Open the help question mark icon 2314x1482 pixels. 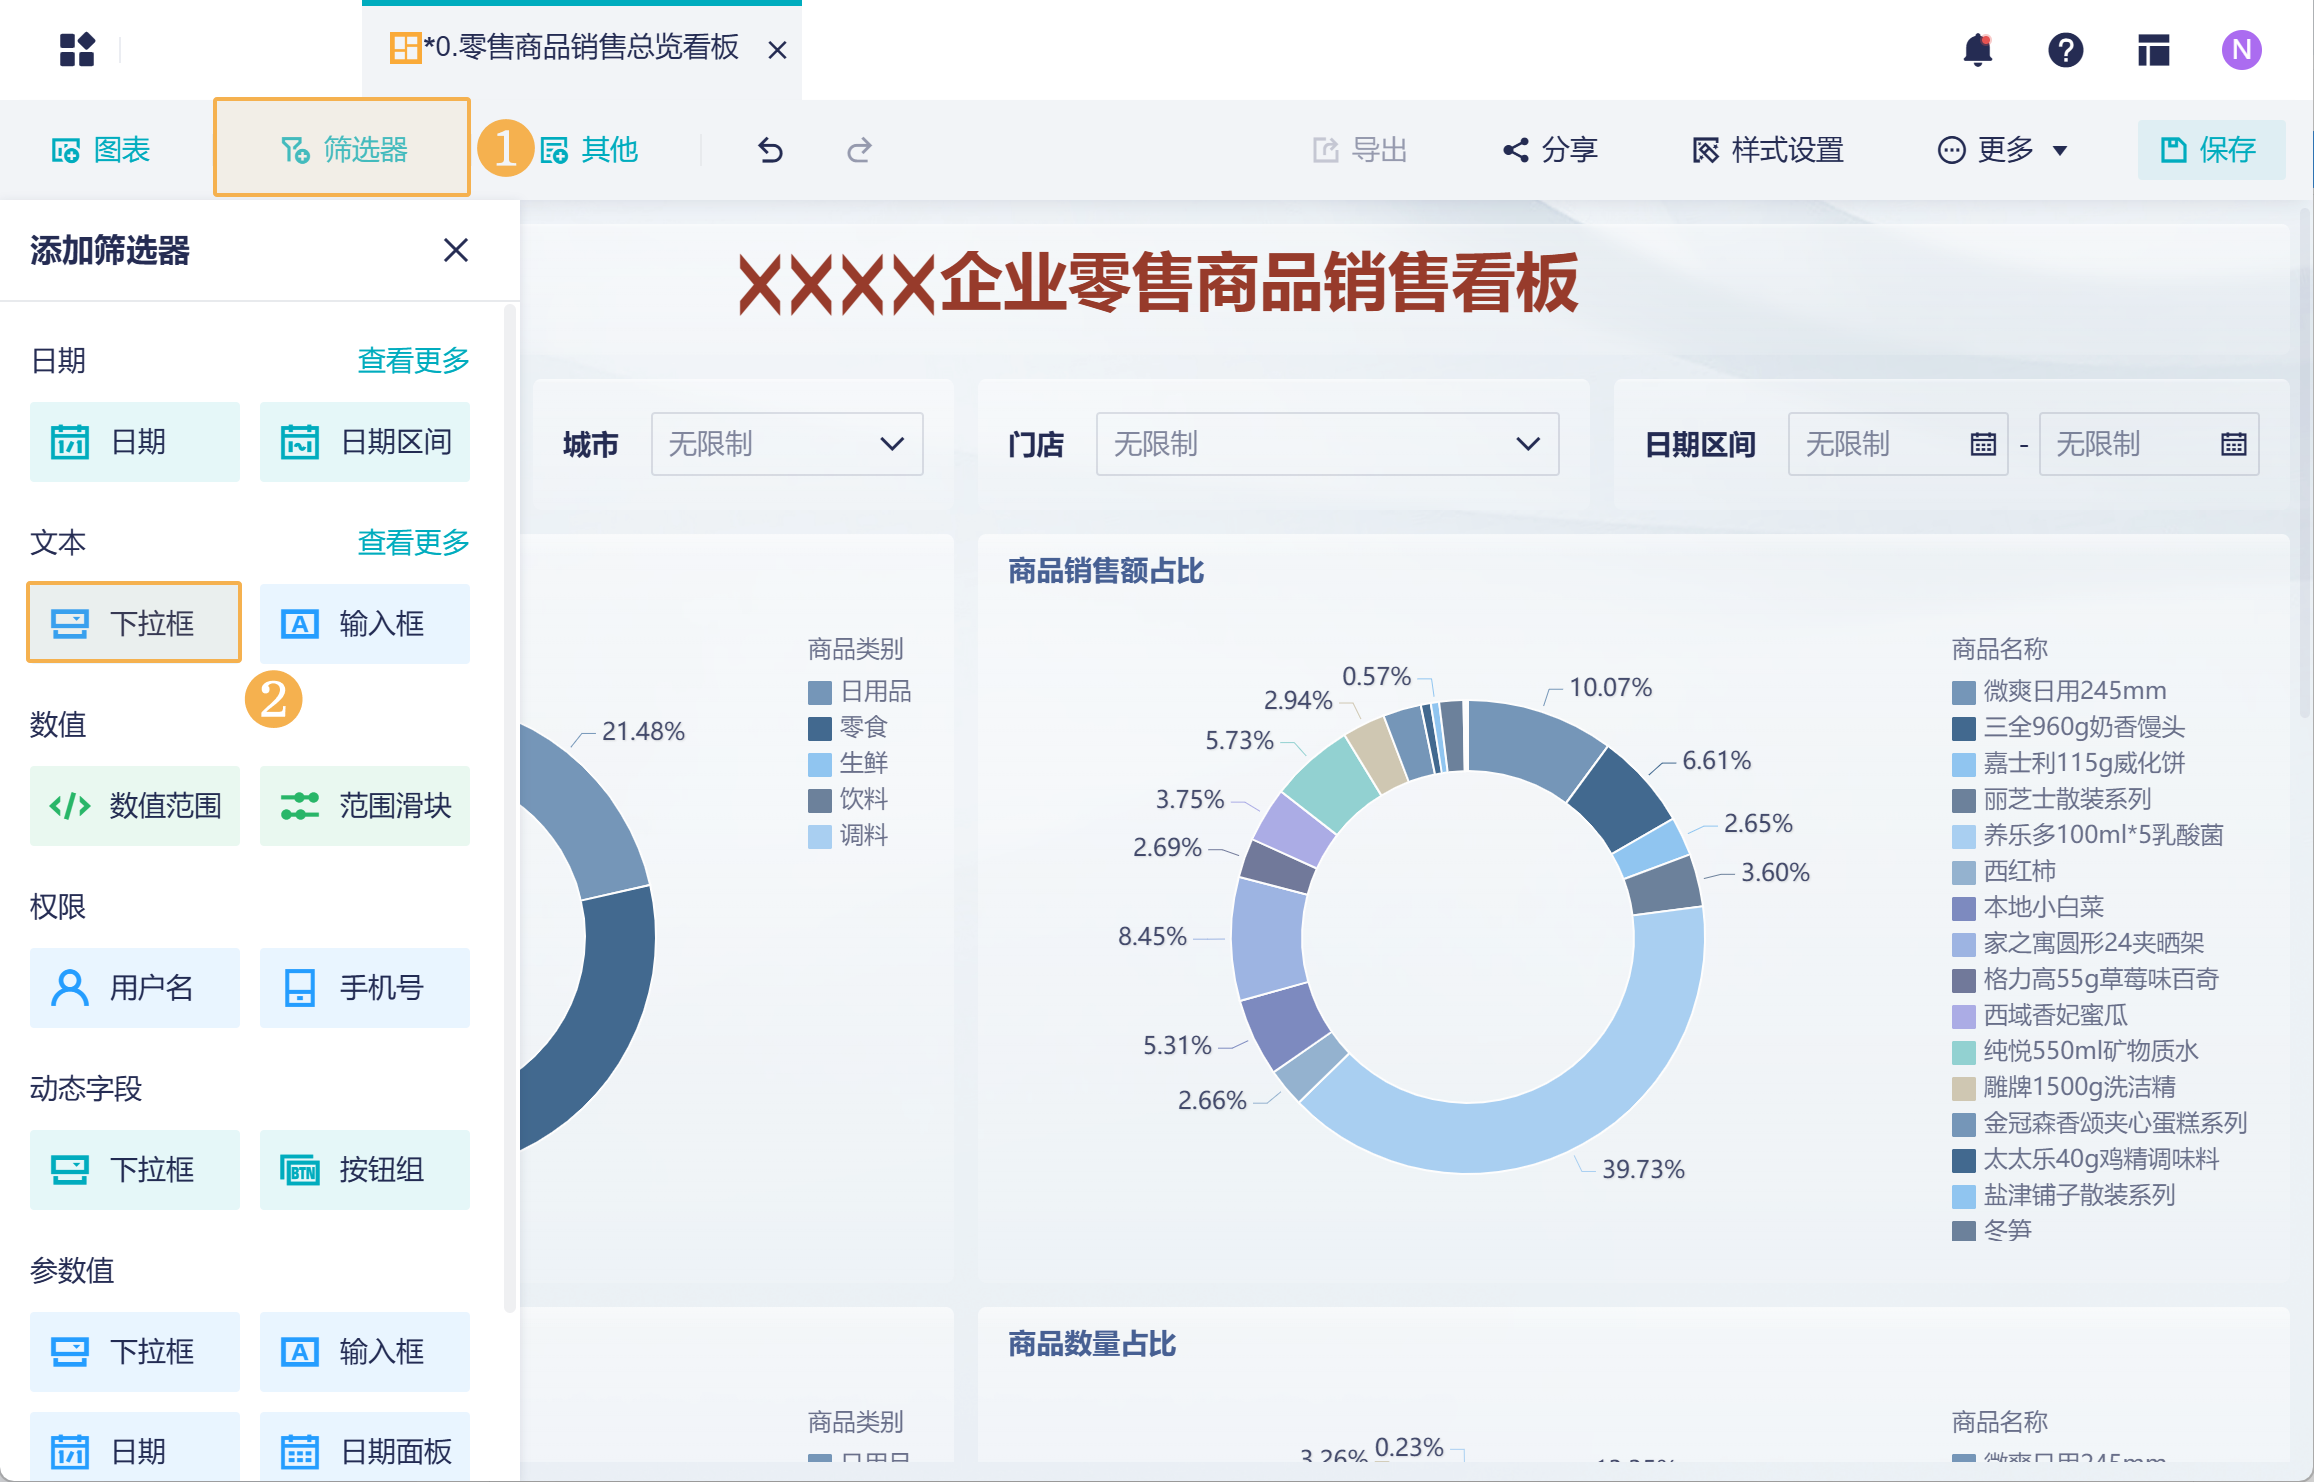2065,49
